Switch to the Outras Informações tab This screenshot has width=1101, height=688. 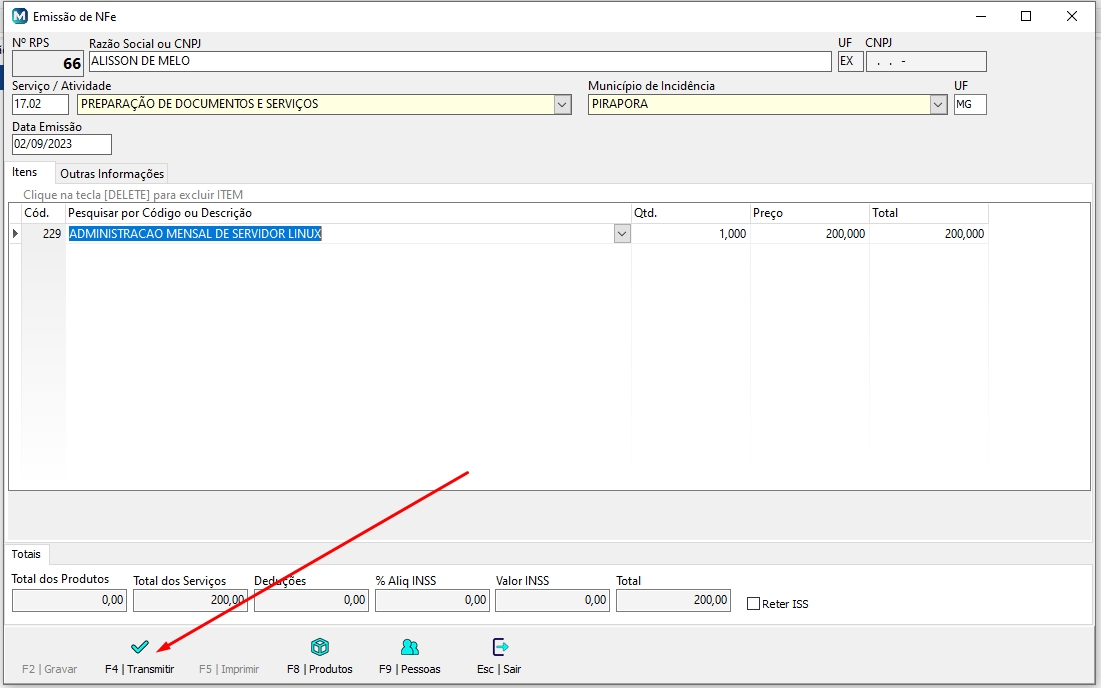click(x=112, y=174)
